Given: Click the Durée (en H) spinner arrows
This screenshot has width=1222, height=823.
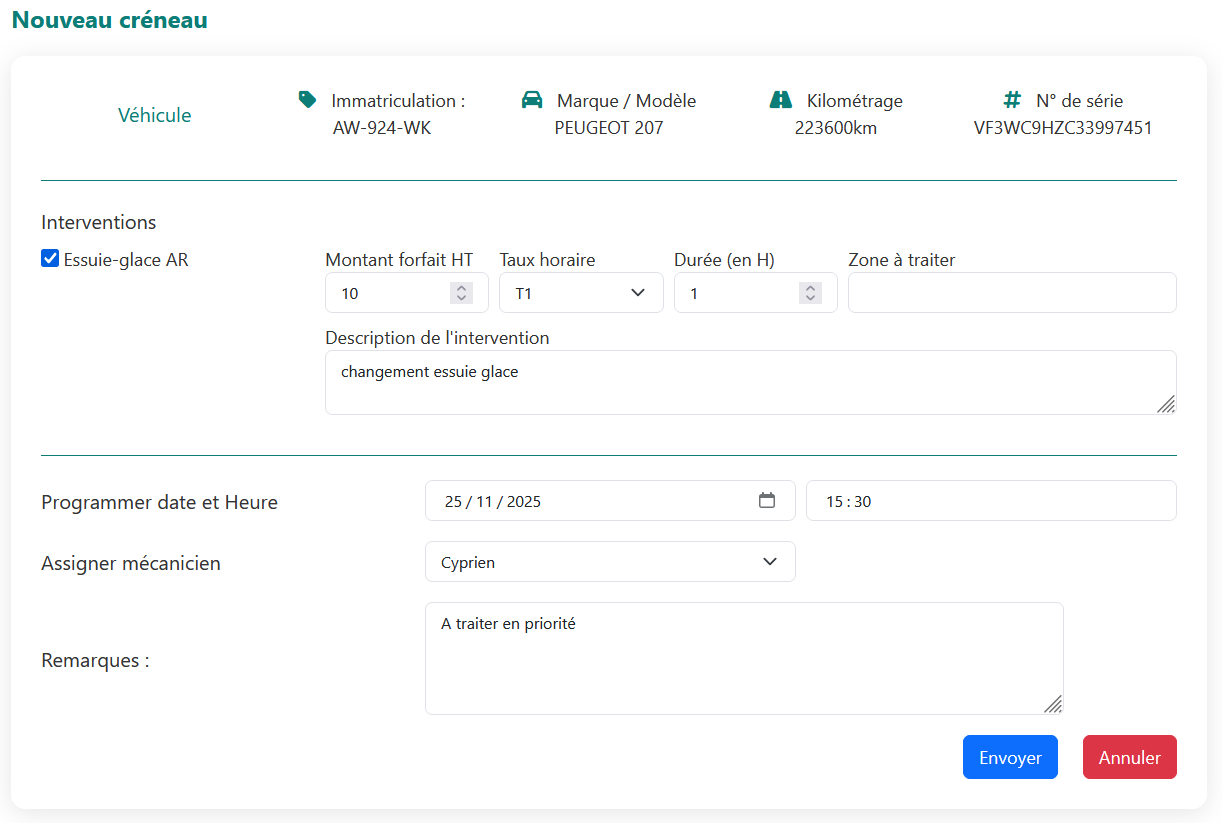Looking at the screenshot, I should click(810, 293).
